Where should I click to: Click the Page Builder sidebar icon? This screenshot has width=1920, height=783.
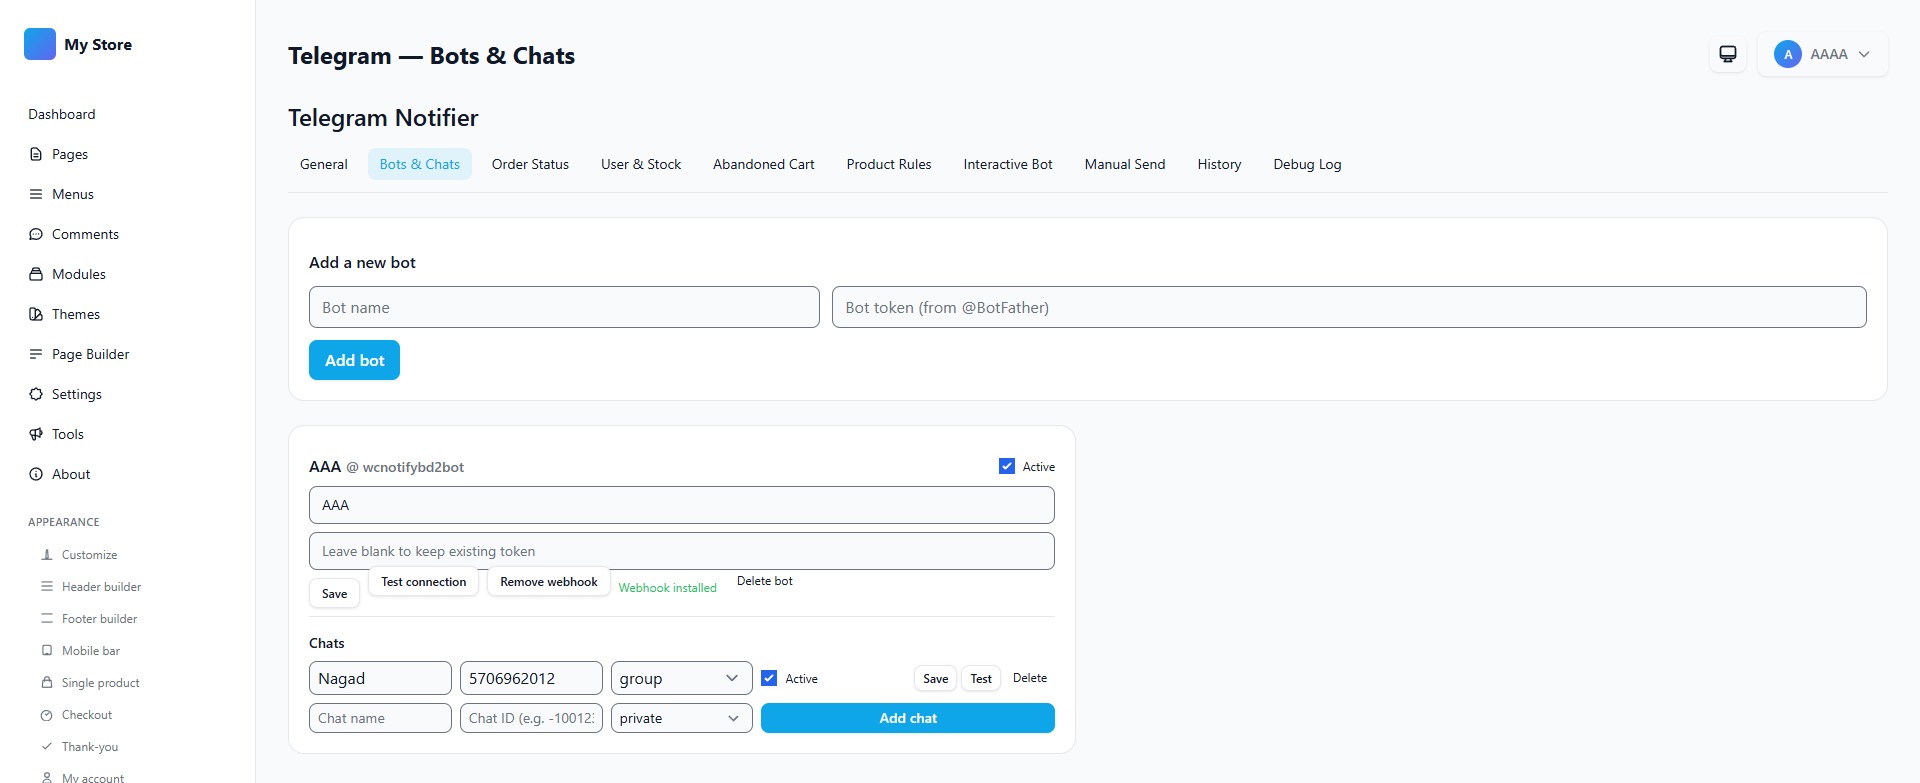coord(36,354)
